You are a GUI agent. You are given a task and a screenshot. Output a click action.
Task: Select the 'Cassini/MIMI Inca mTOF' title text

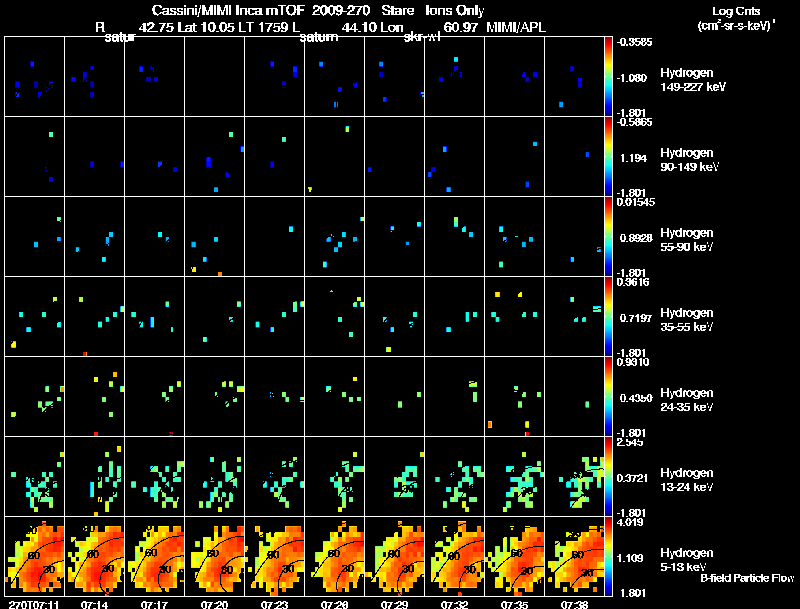(x=228, y=10)
